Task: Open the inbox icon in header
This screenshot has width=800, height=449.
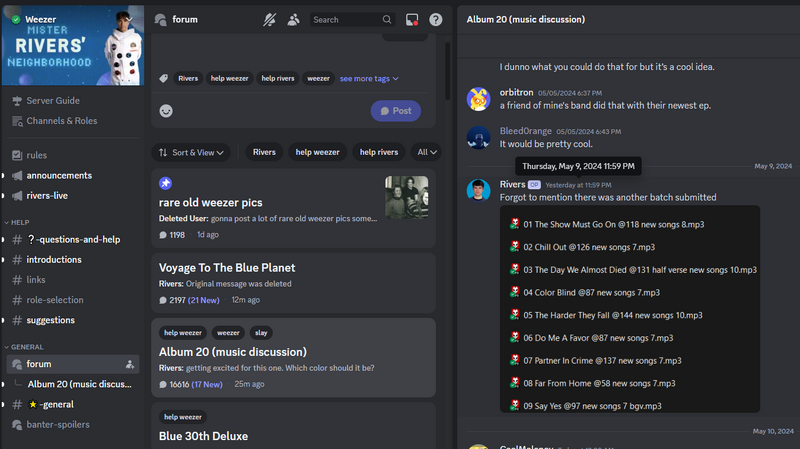Action: (x=412, y=19)
